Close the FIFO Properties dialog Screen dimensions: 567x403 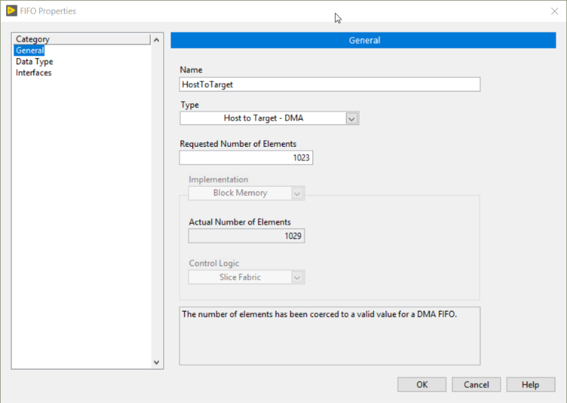pos(554,11)
